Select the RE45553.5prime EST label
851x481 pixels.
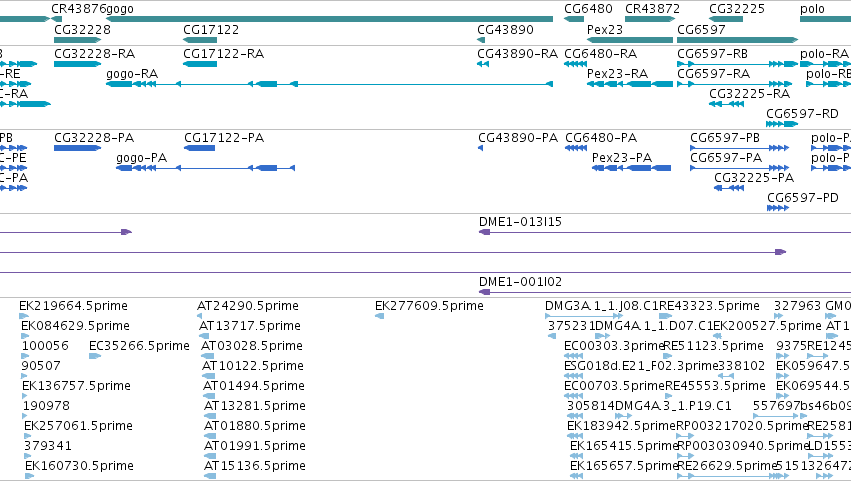pos(715,386)
